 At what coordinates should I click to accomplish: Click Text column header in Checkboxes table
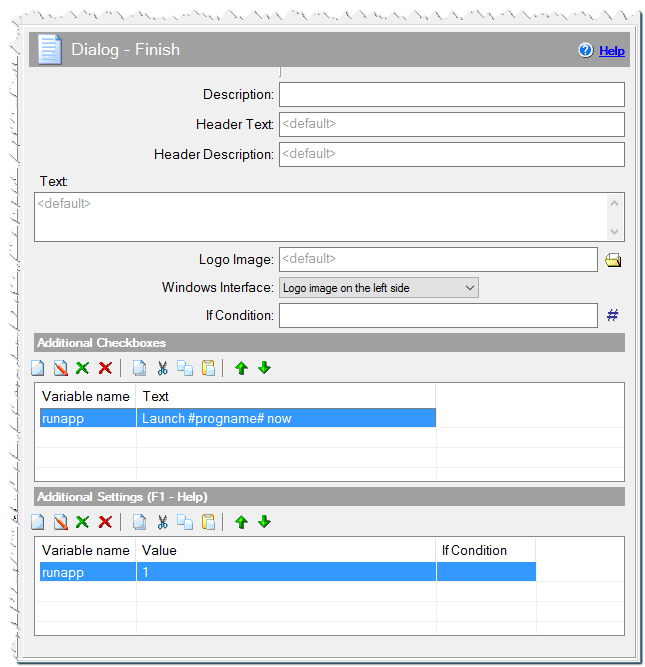286,396
